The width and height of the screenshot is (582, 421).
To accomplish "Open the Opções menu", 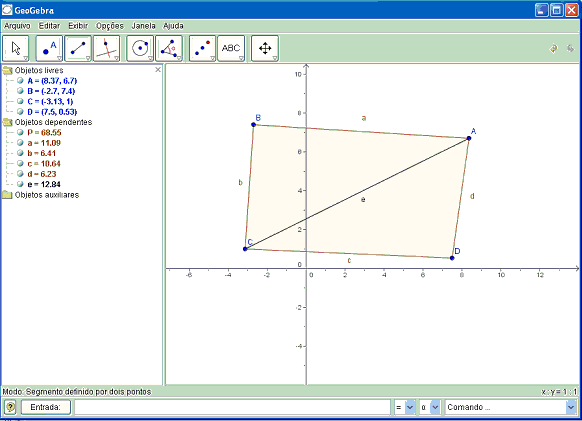I will click(109, 26).
